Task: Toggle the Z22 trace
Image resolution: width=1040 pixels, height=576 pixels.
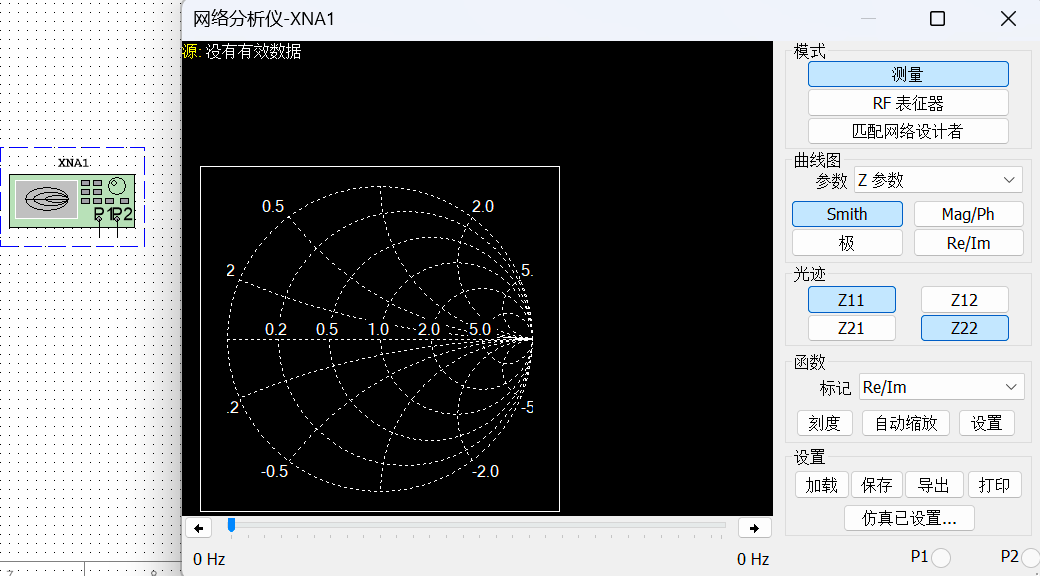Action: tap(964, 328)
